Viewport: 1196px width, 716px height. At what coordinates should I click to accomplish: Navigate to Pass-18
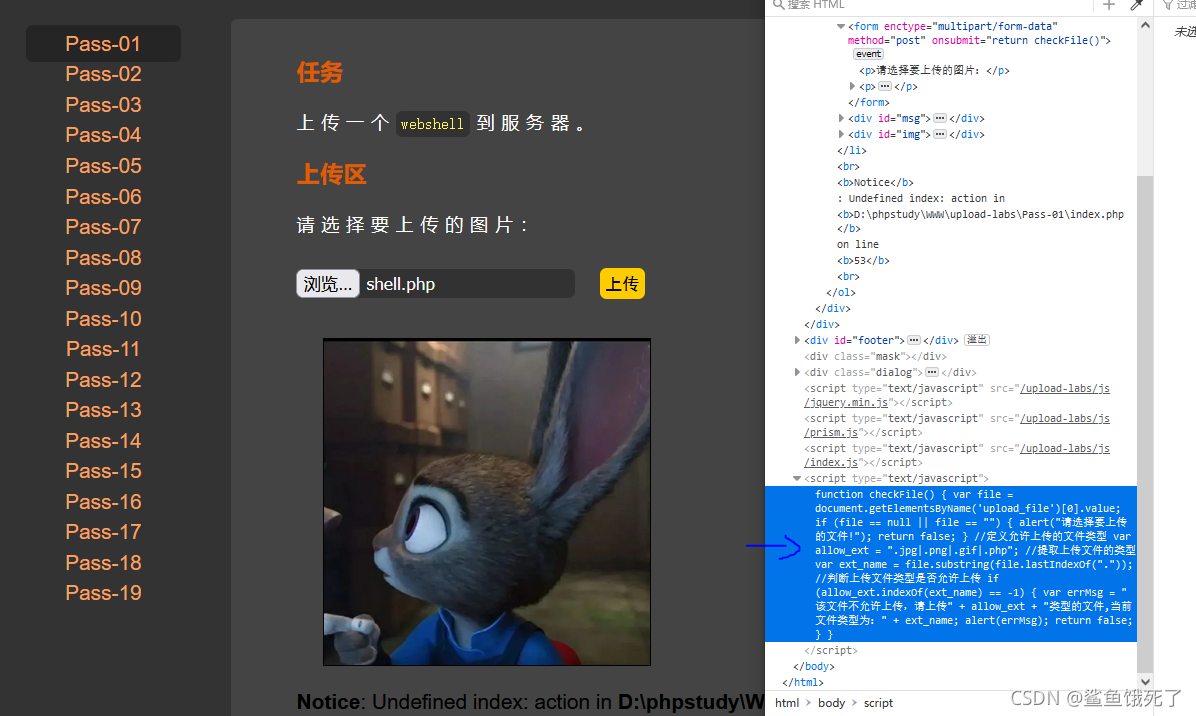click(x=103, y=563)
